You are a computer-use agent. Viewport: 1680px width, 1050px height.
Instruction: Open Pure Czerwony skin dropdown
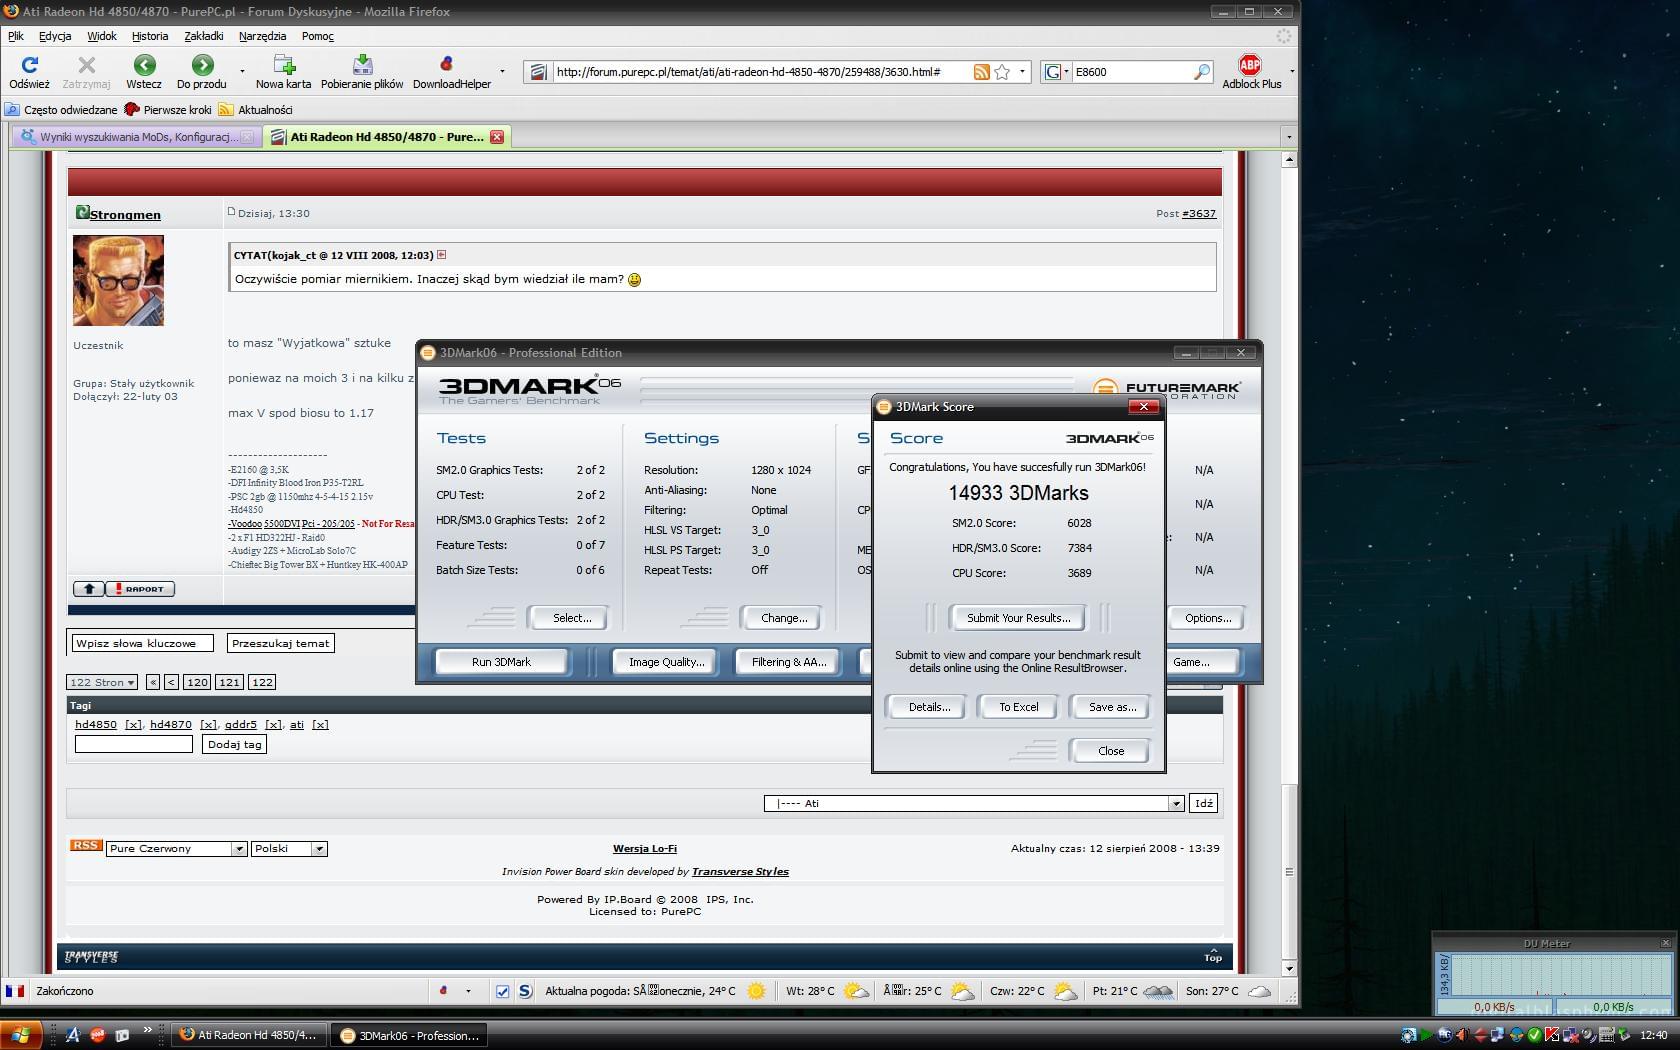point(176,848)
